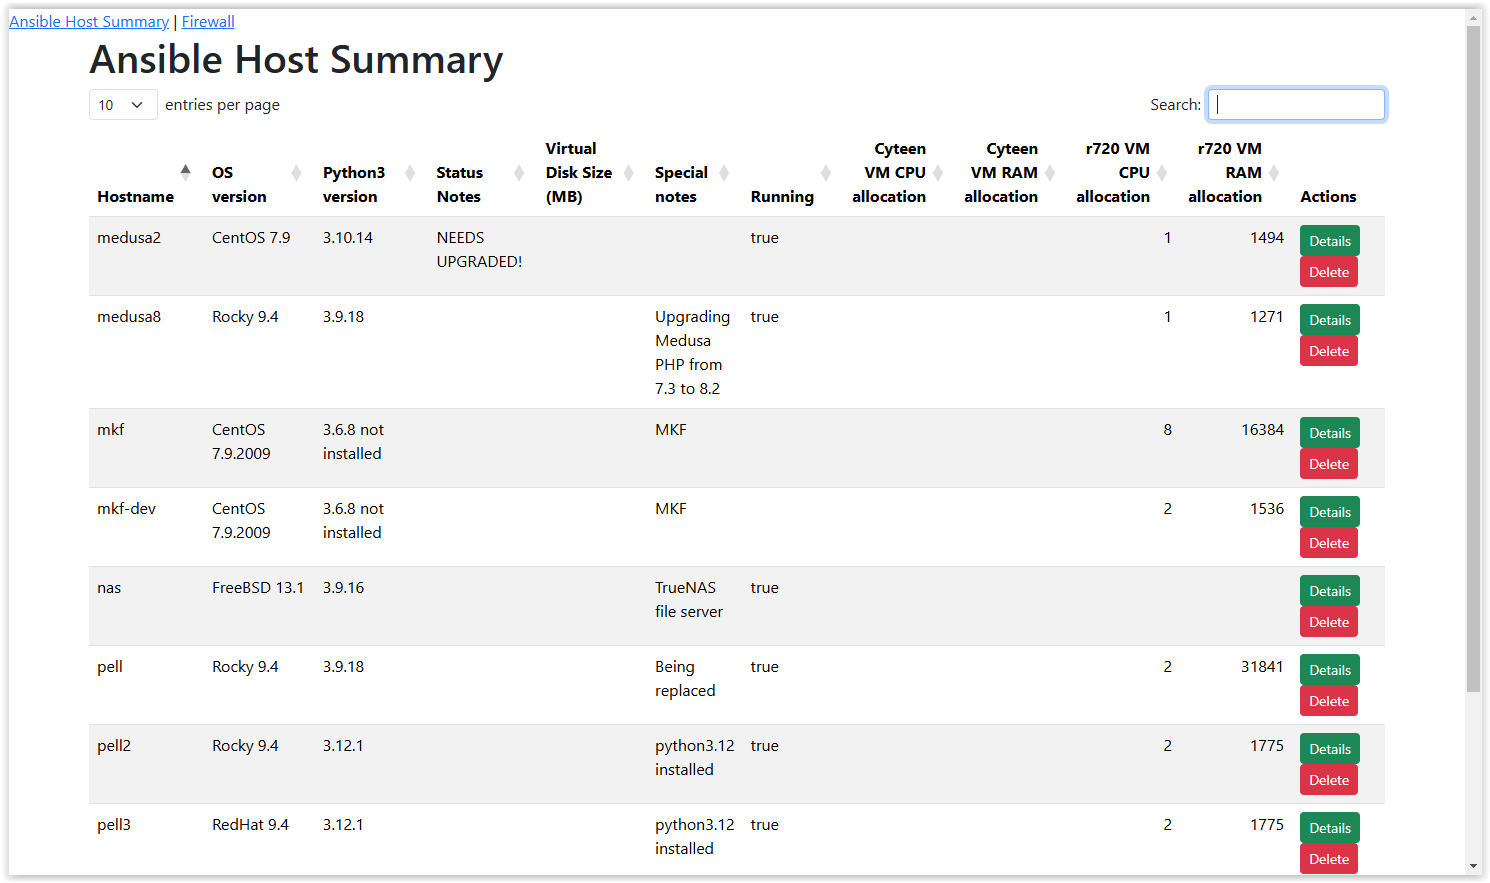View Details for host nas
1490x883 pixels.
pos(1329,591)
